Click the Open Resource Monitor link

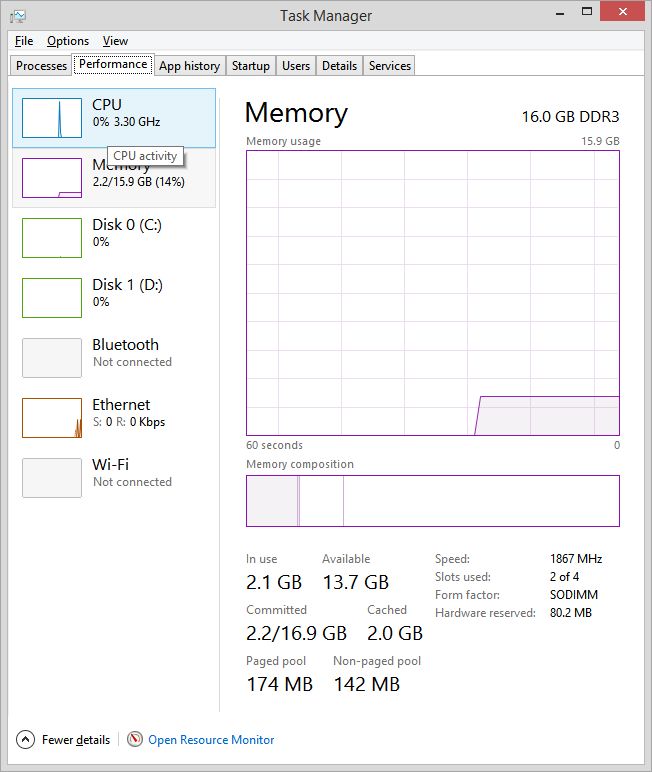point(211,740)
